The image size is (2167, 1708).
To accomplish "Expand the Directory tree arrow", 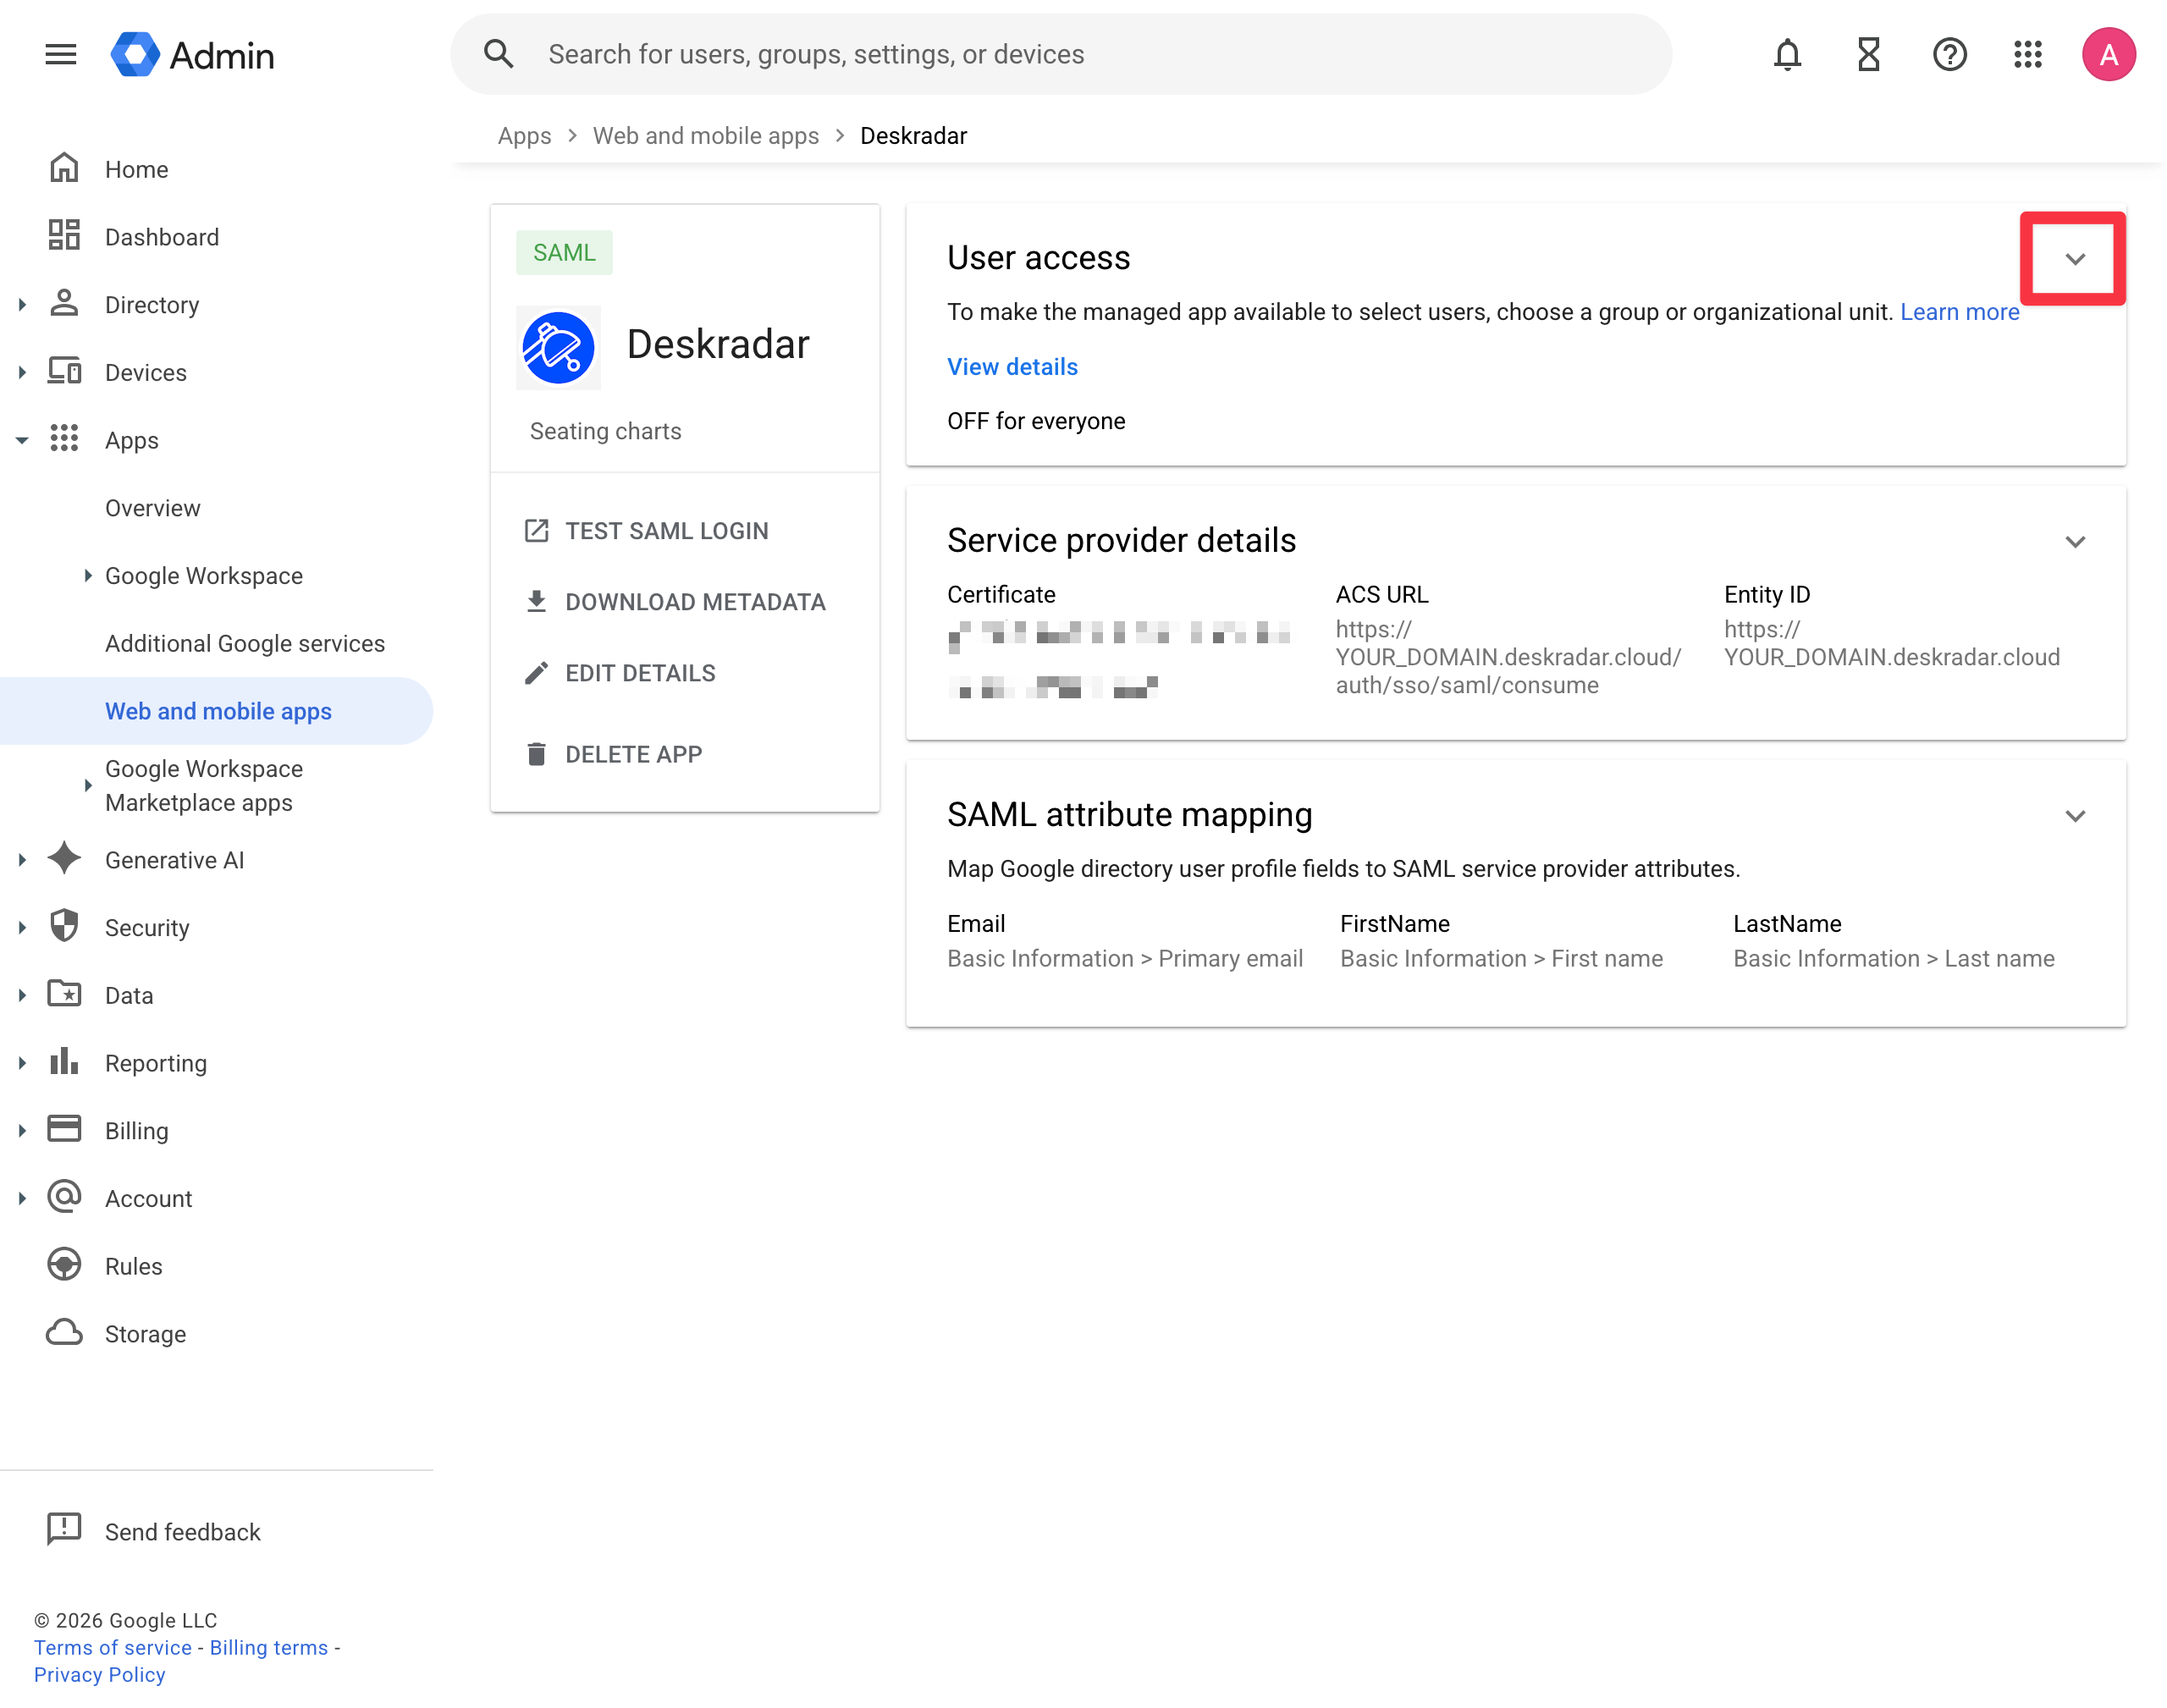I will 22,304.
